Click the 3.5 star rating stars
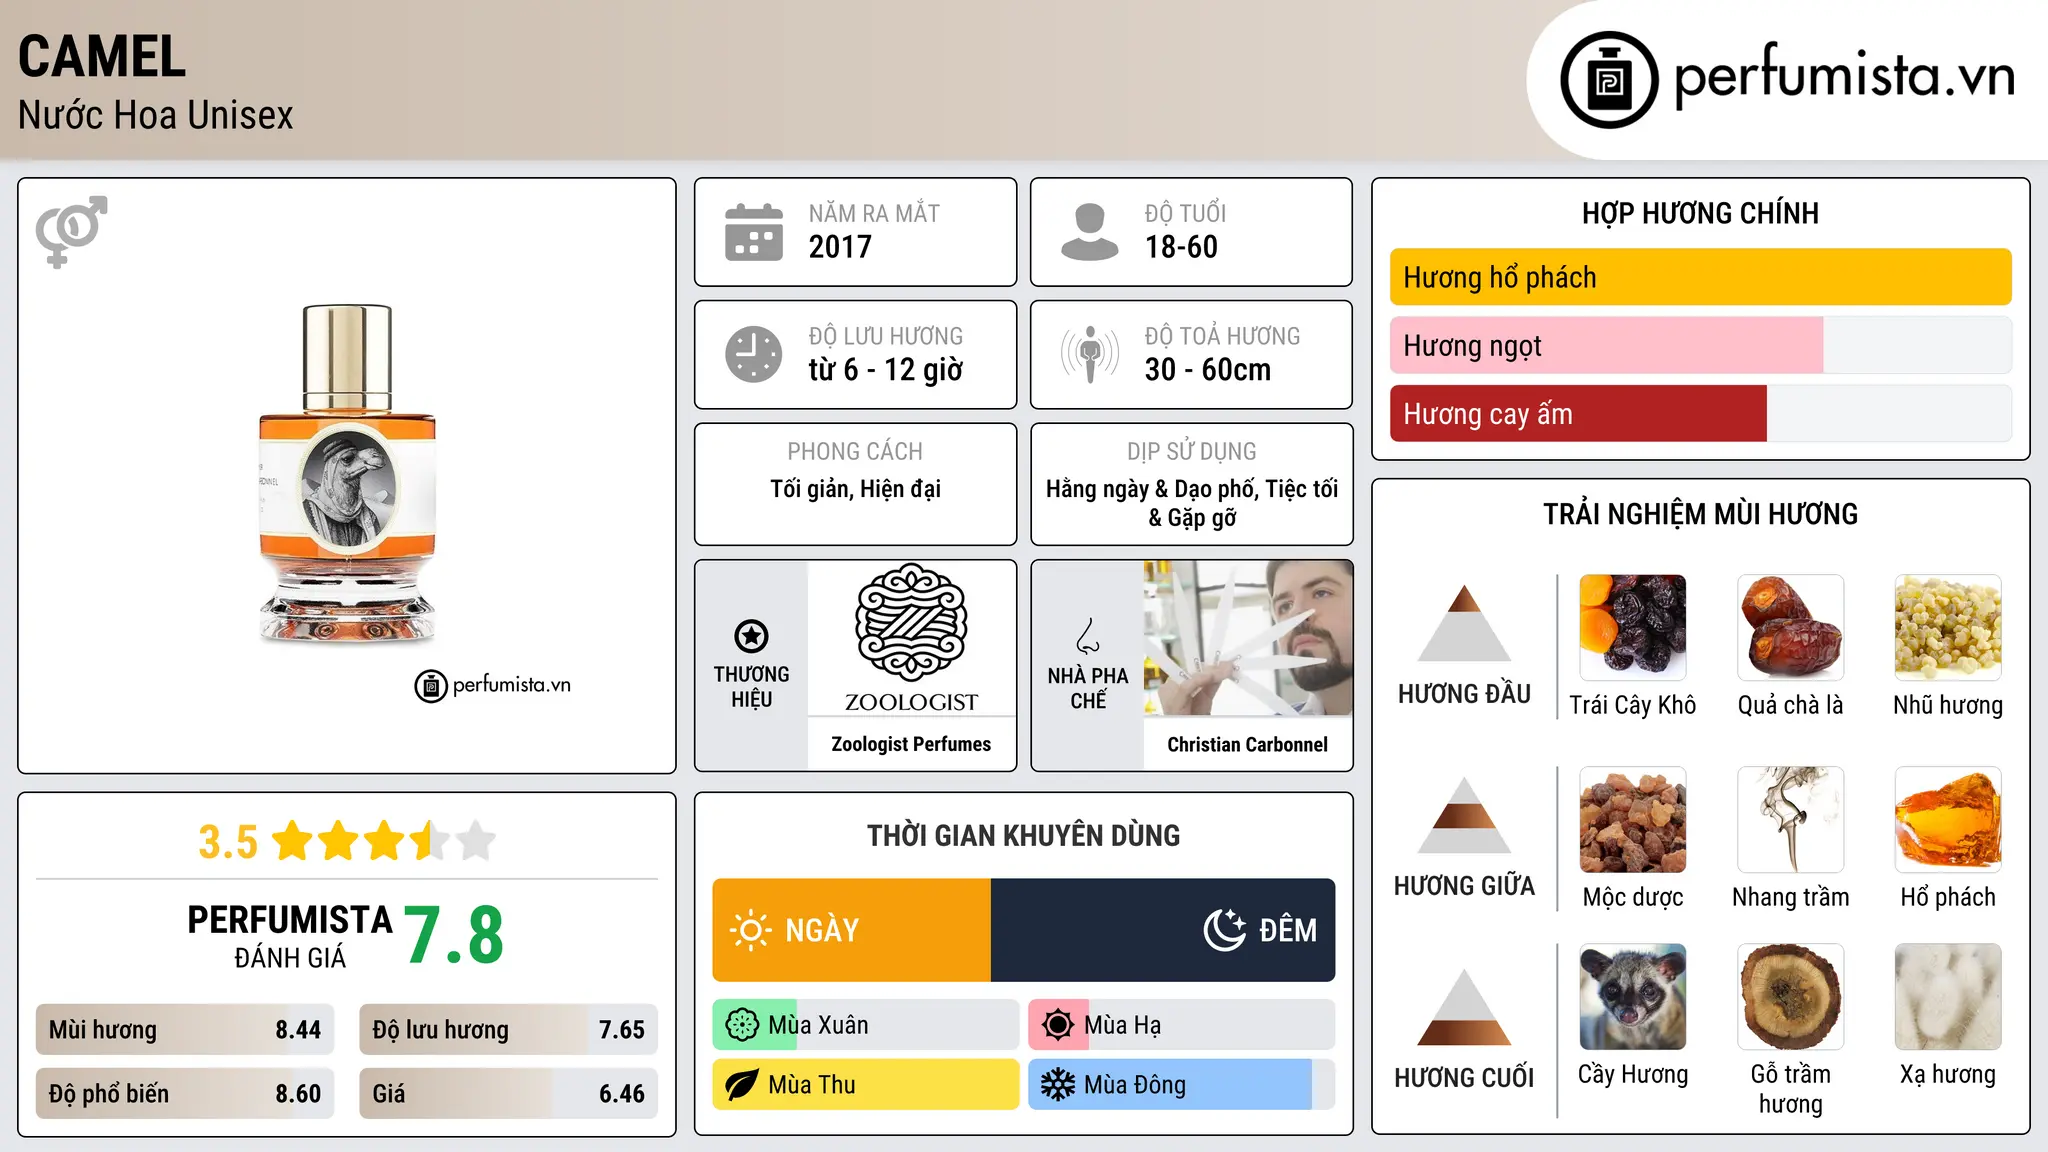Viewport: 2048px width, 1152px height. click(384, 841)
